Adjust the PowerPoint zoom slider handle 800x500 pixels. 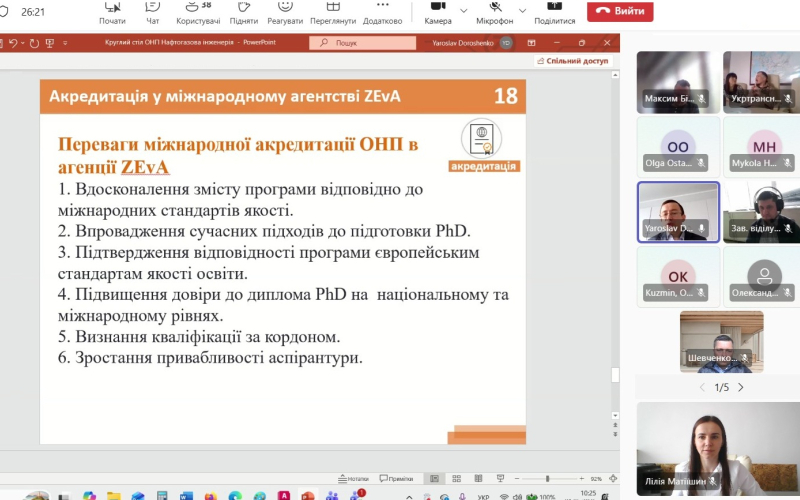[x=547, y=479]
